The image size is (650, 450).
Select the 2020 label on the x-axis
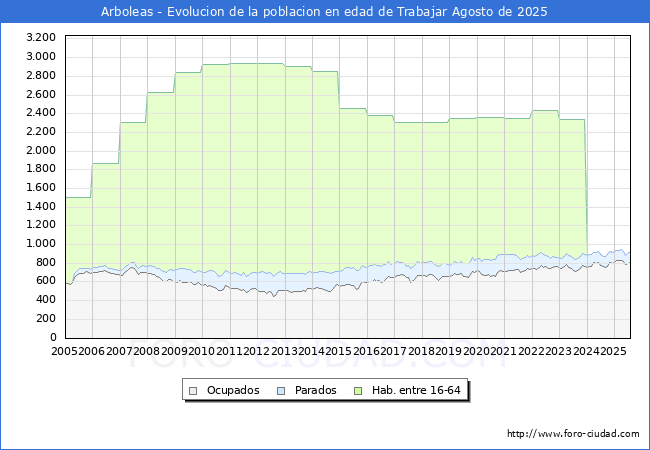[475, 351]
